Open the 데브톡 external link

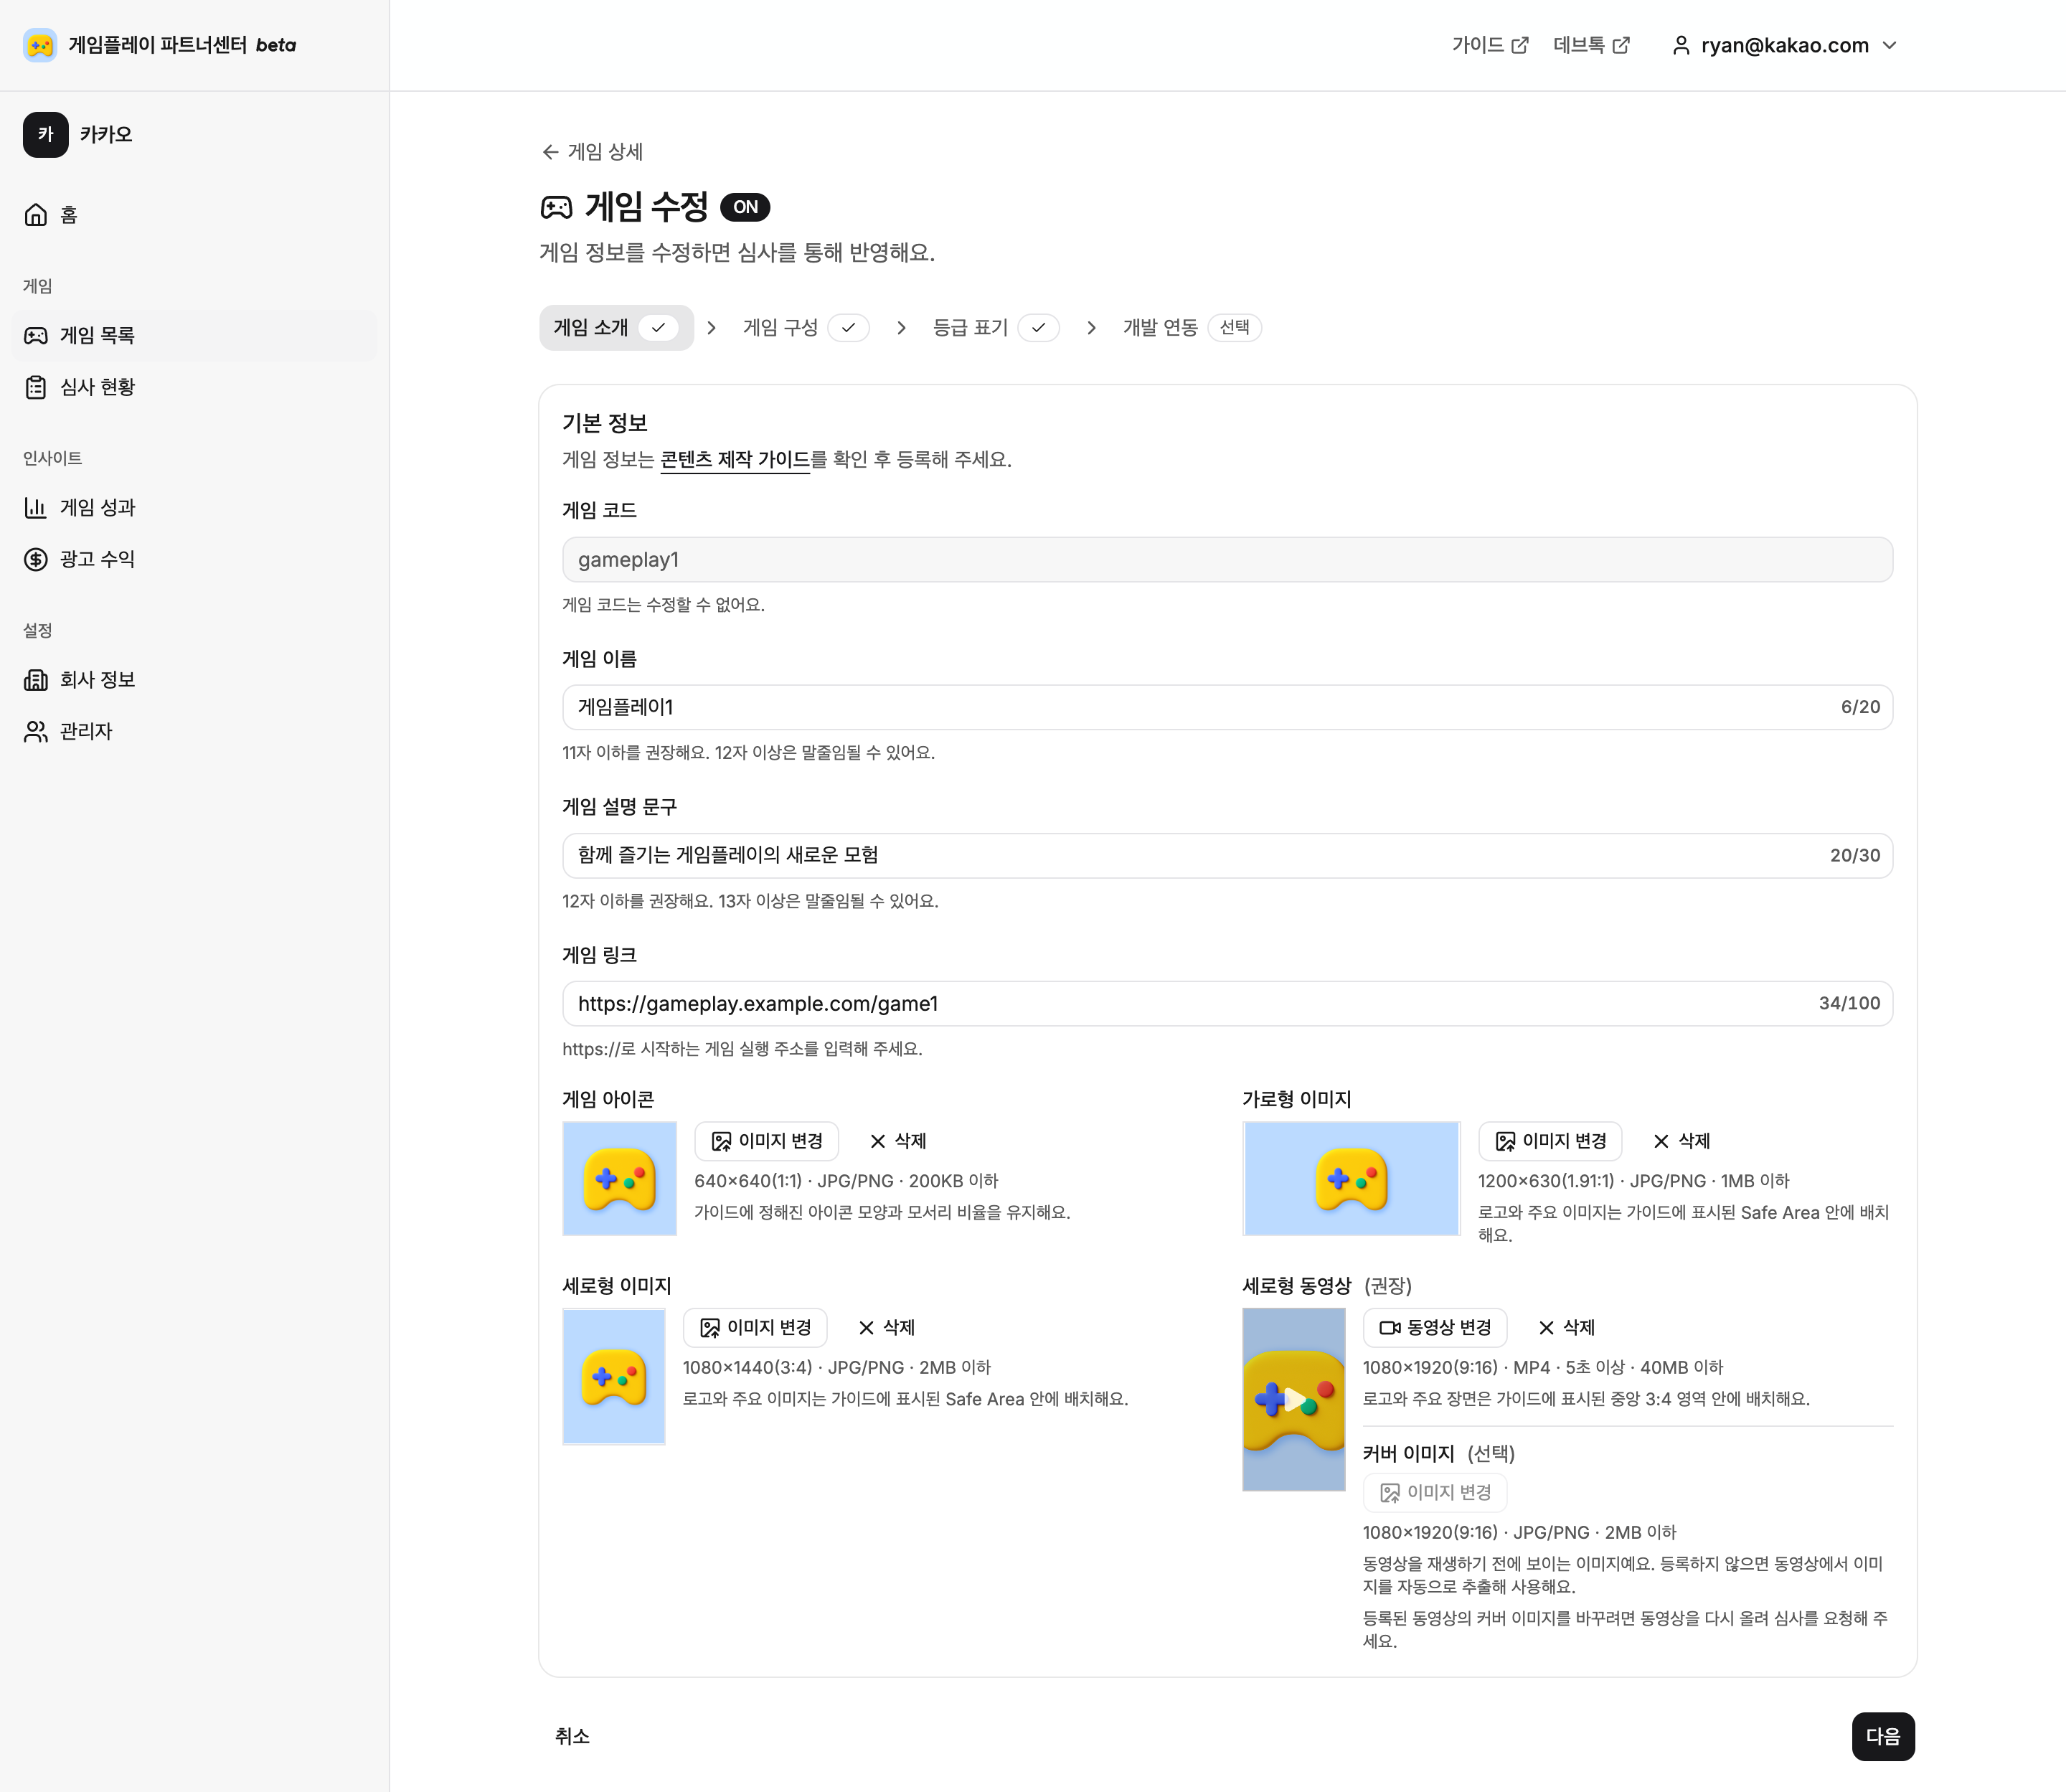coord(1591,45)
